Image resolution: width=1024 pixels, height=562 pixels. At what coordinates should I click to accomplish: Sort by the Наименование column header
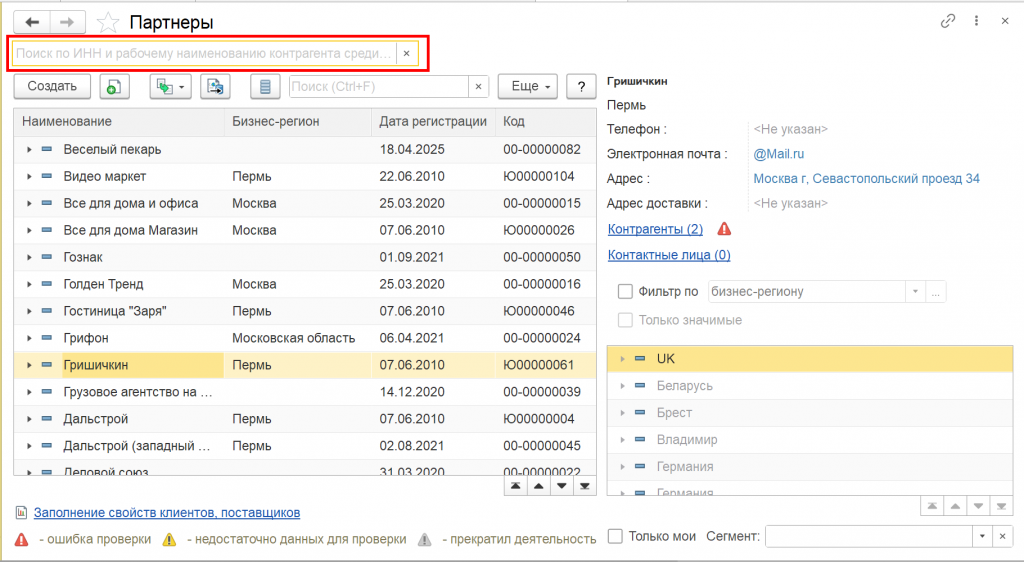pos(119,122)
